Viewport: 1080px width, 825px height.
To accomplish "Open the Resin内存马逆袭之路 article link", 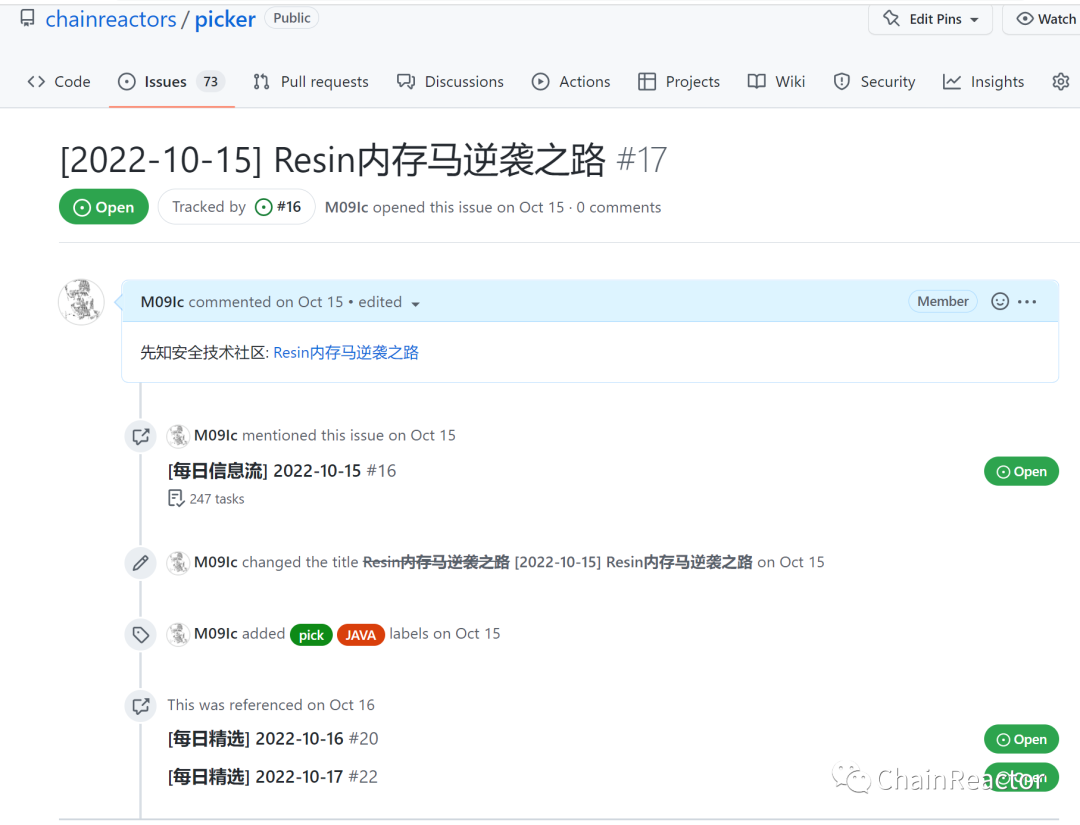I will [346, 353].
